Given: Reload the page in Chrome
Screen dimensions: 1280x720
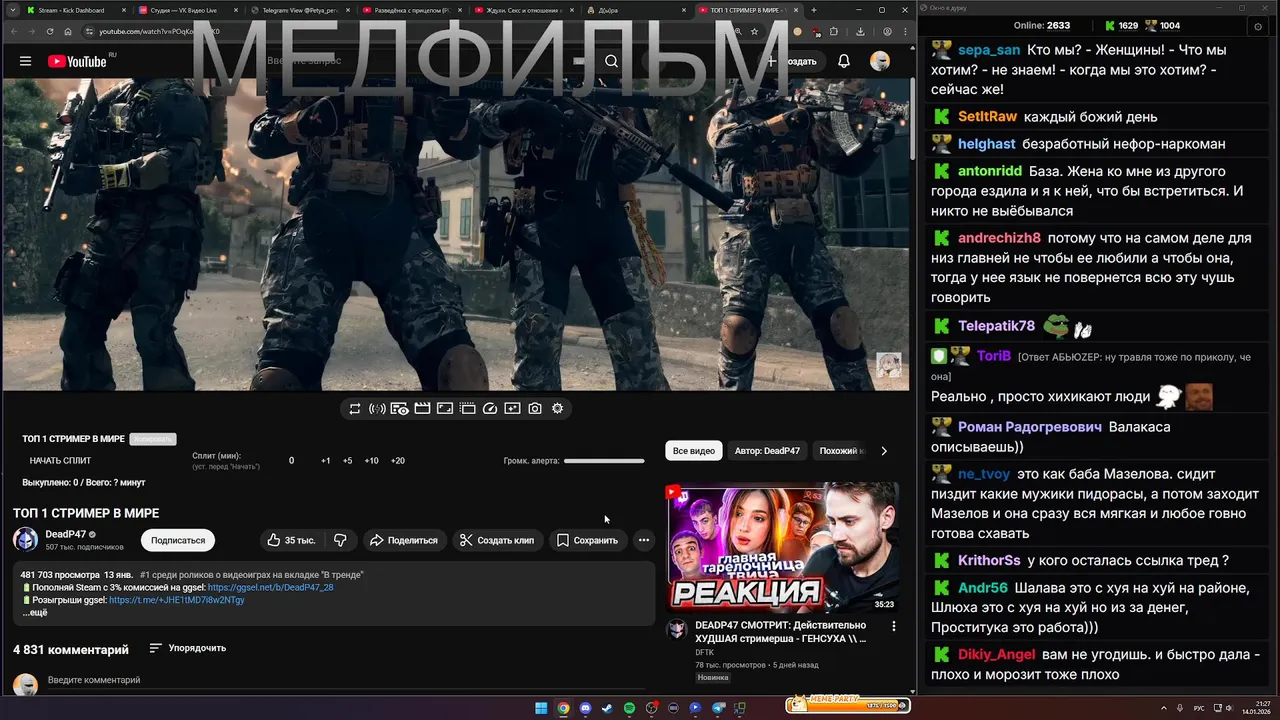Looking at the screenshot, I should (51, 32).
